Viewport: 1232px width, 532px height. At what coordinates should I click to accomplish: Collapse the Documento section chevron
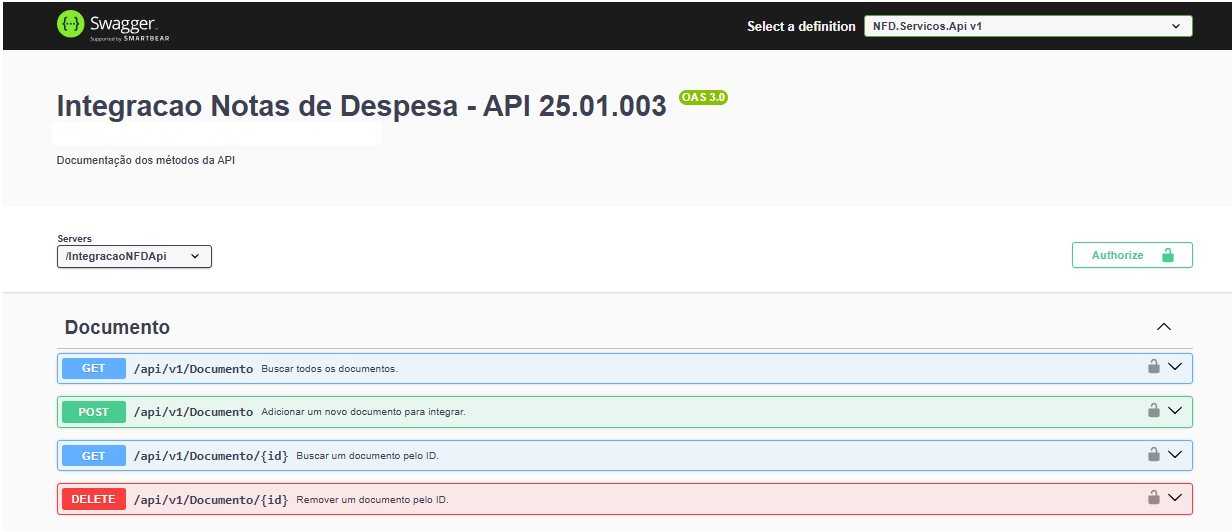pyautogui.click(x=1163, y=327)
